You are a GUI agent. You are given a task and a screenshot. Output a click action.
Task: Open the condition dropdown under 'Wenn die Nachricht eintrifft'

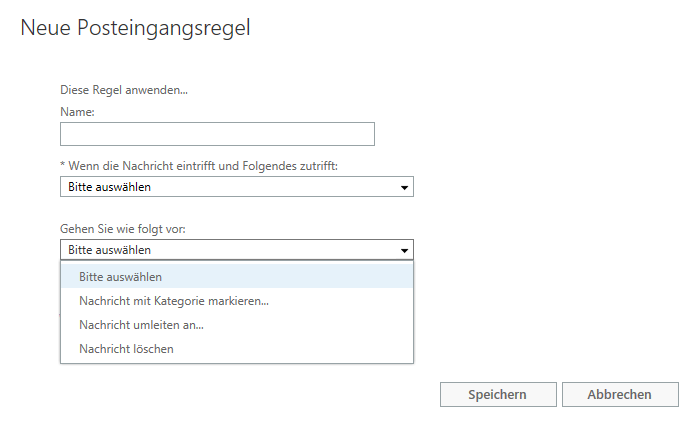pos(237,187)
